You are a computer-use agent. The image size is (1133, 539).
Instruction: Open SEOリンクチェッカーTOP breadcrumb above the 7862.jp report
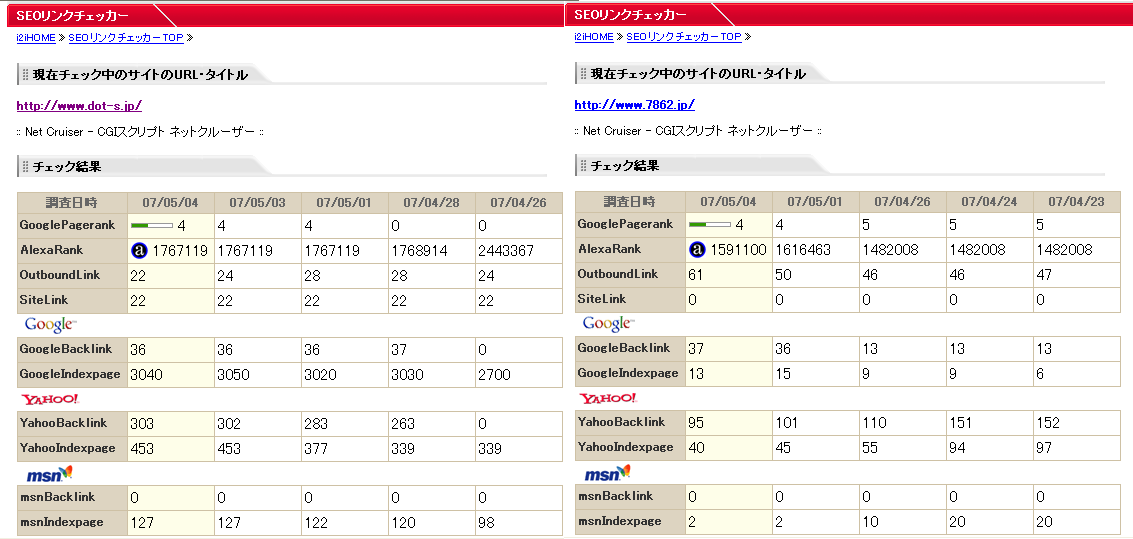point(684,37)
